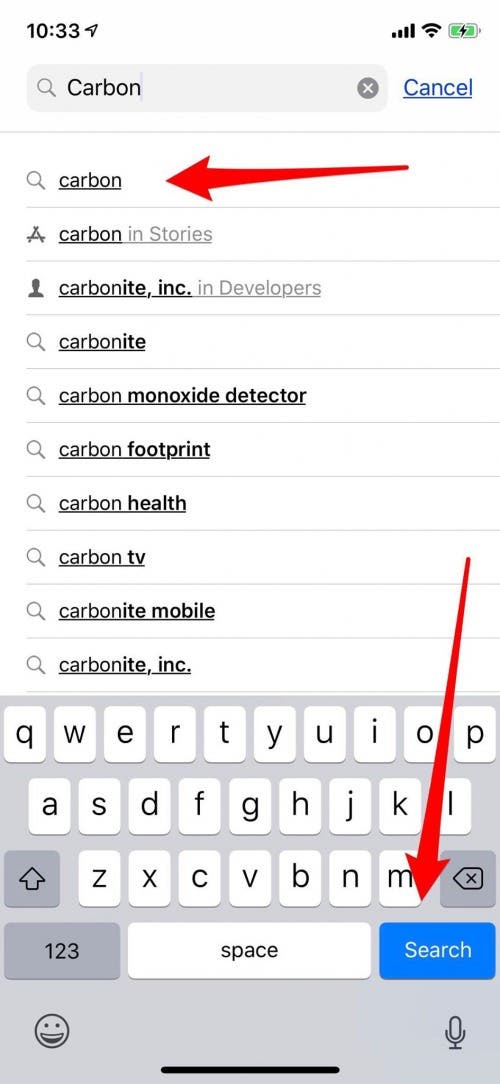Viewport: 500px width, 1084px height.
Task: Tap the emoji keyboard icon
Action: [x=52, y=1032]
